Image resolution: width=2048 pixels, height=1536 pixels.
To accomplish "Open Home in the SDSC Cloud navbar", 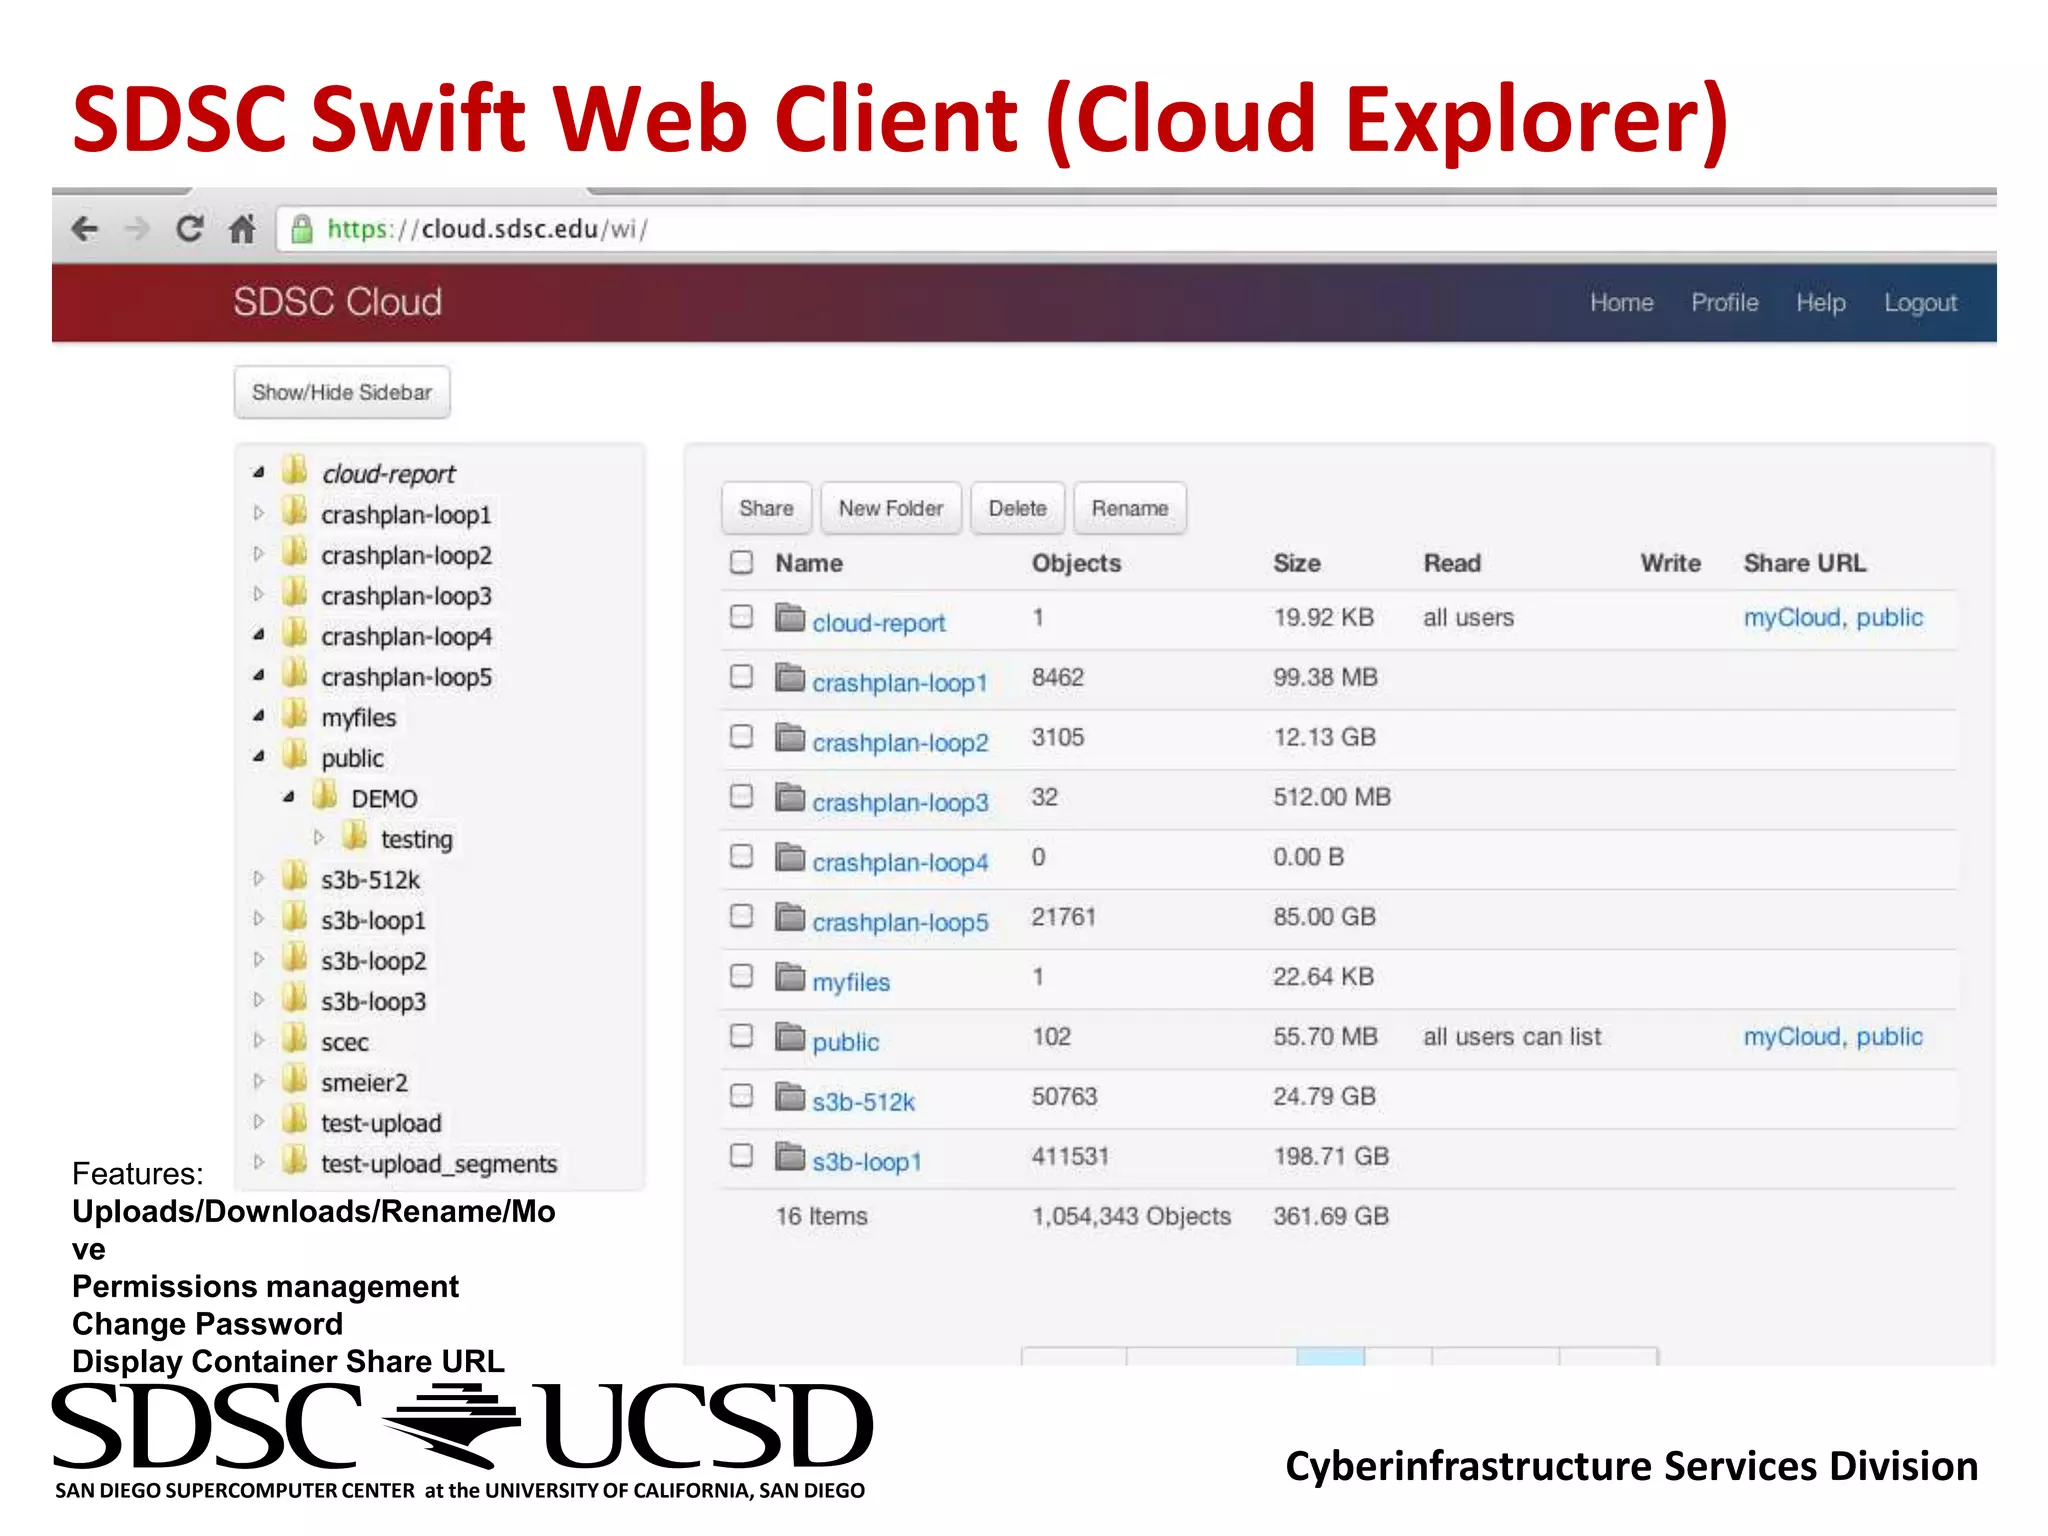I will (1622, 303).
